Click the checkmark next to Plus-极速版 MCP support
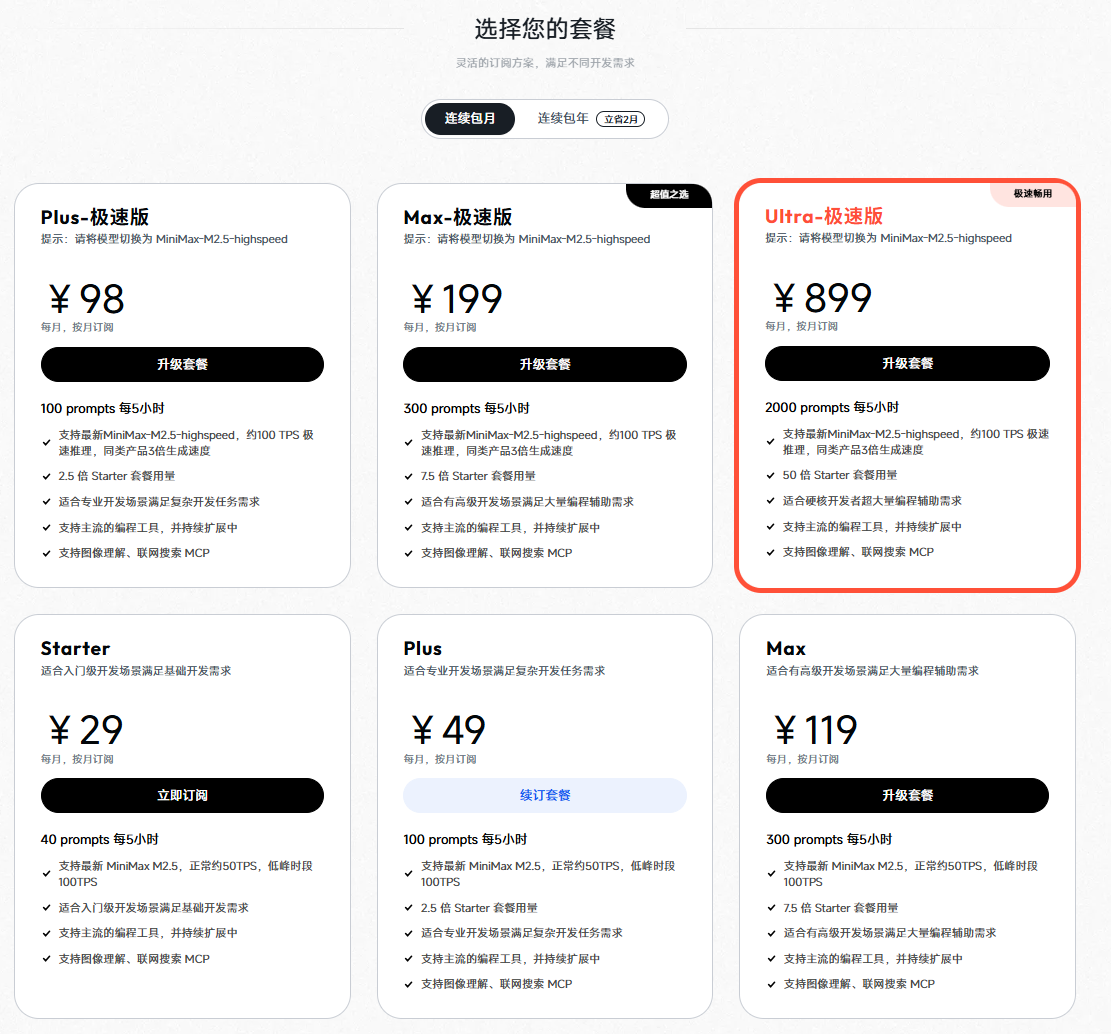This screenshot has width=1111, height=1034. [48, 553]
